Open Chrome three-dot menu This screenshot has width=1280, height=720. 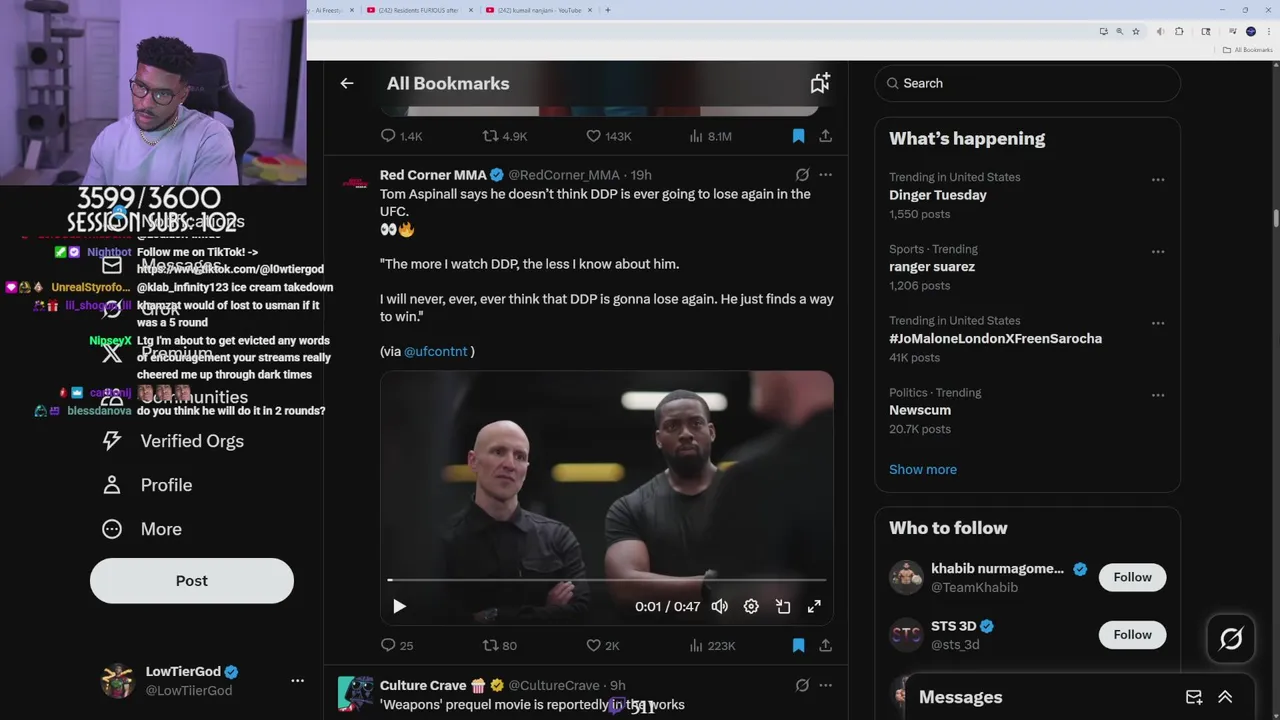point(1269,32)
